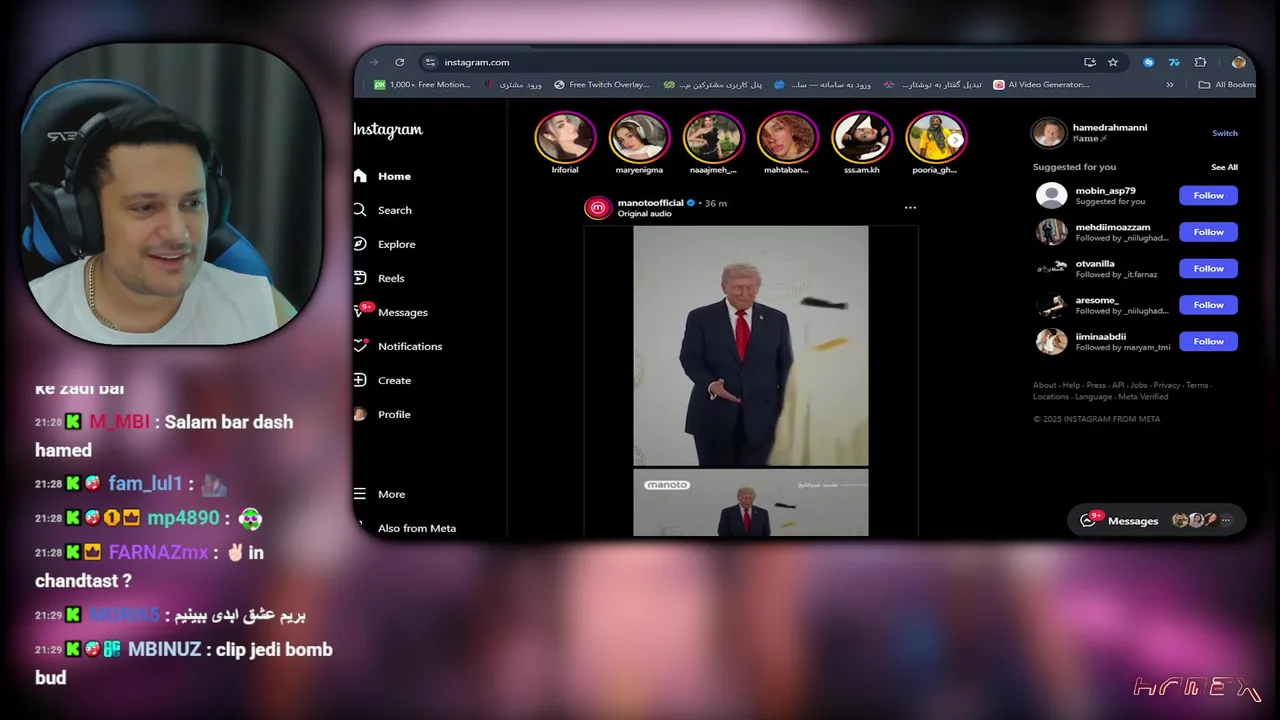Image resolution: width=1280 pixels, height=720 pixels.
Task: Expand the bookmarks overflow chevron
Action: (x=1170, y=85)
